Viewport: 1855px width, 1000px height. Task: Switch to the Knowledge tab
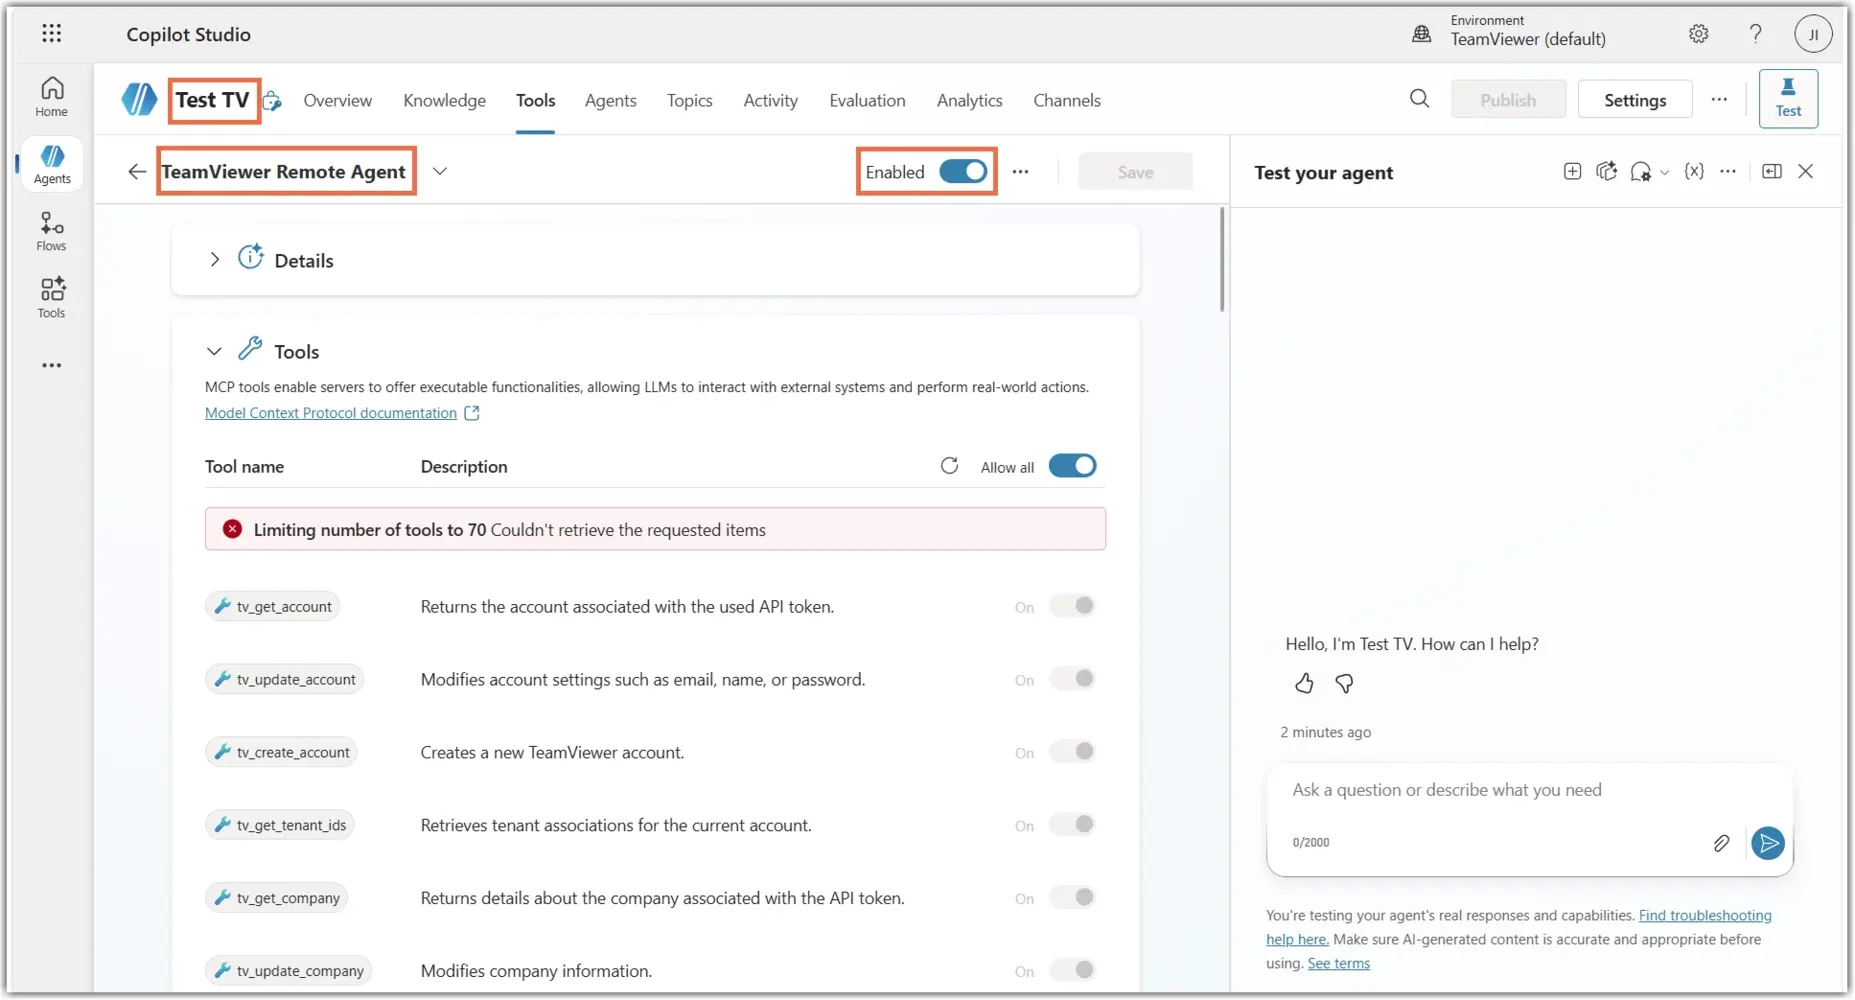coord(445,100)
